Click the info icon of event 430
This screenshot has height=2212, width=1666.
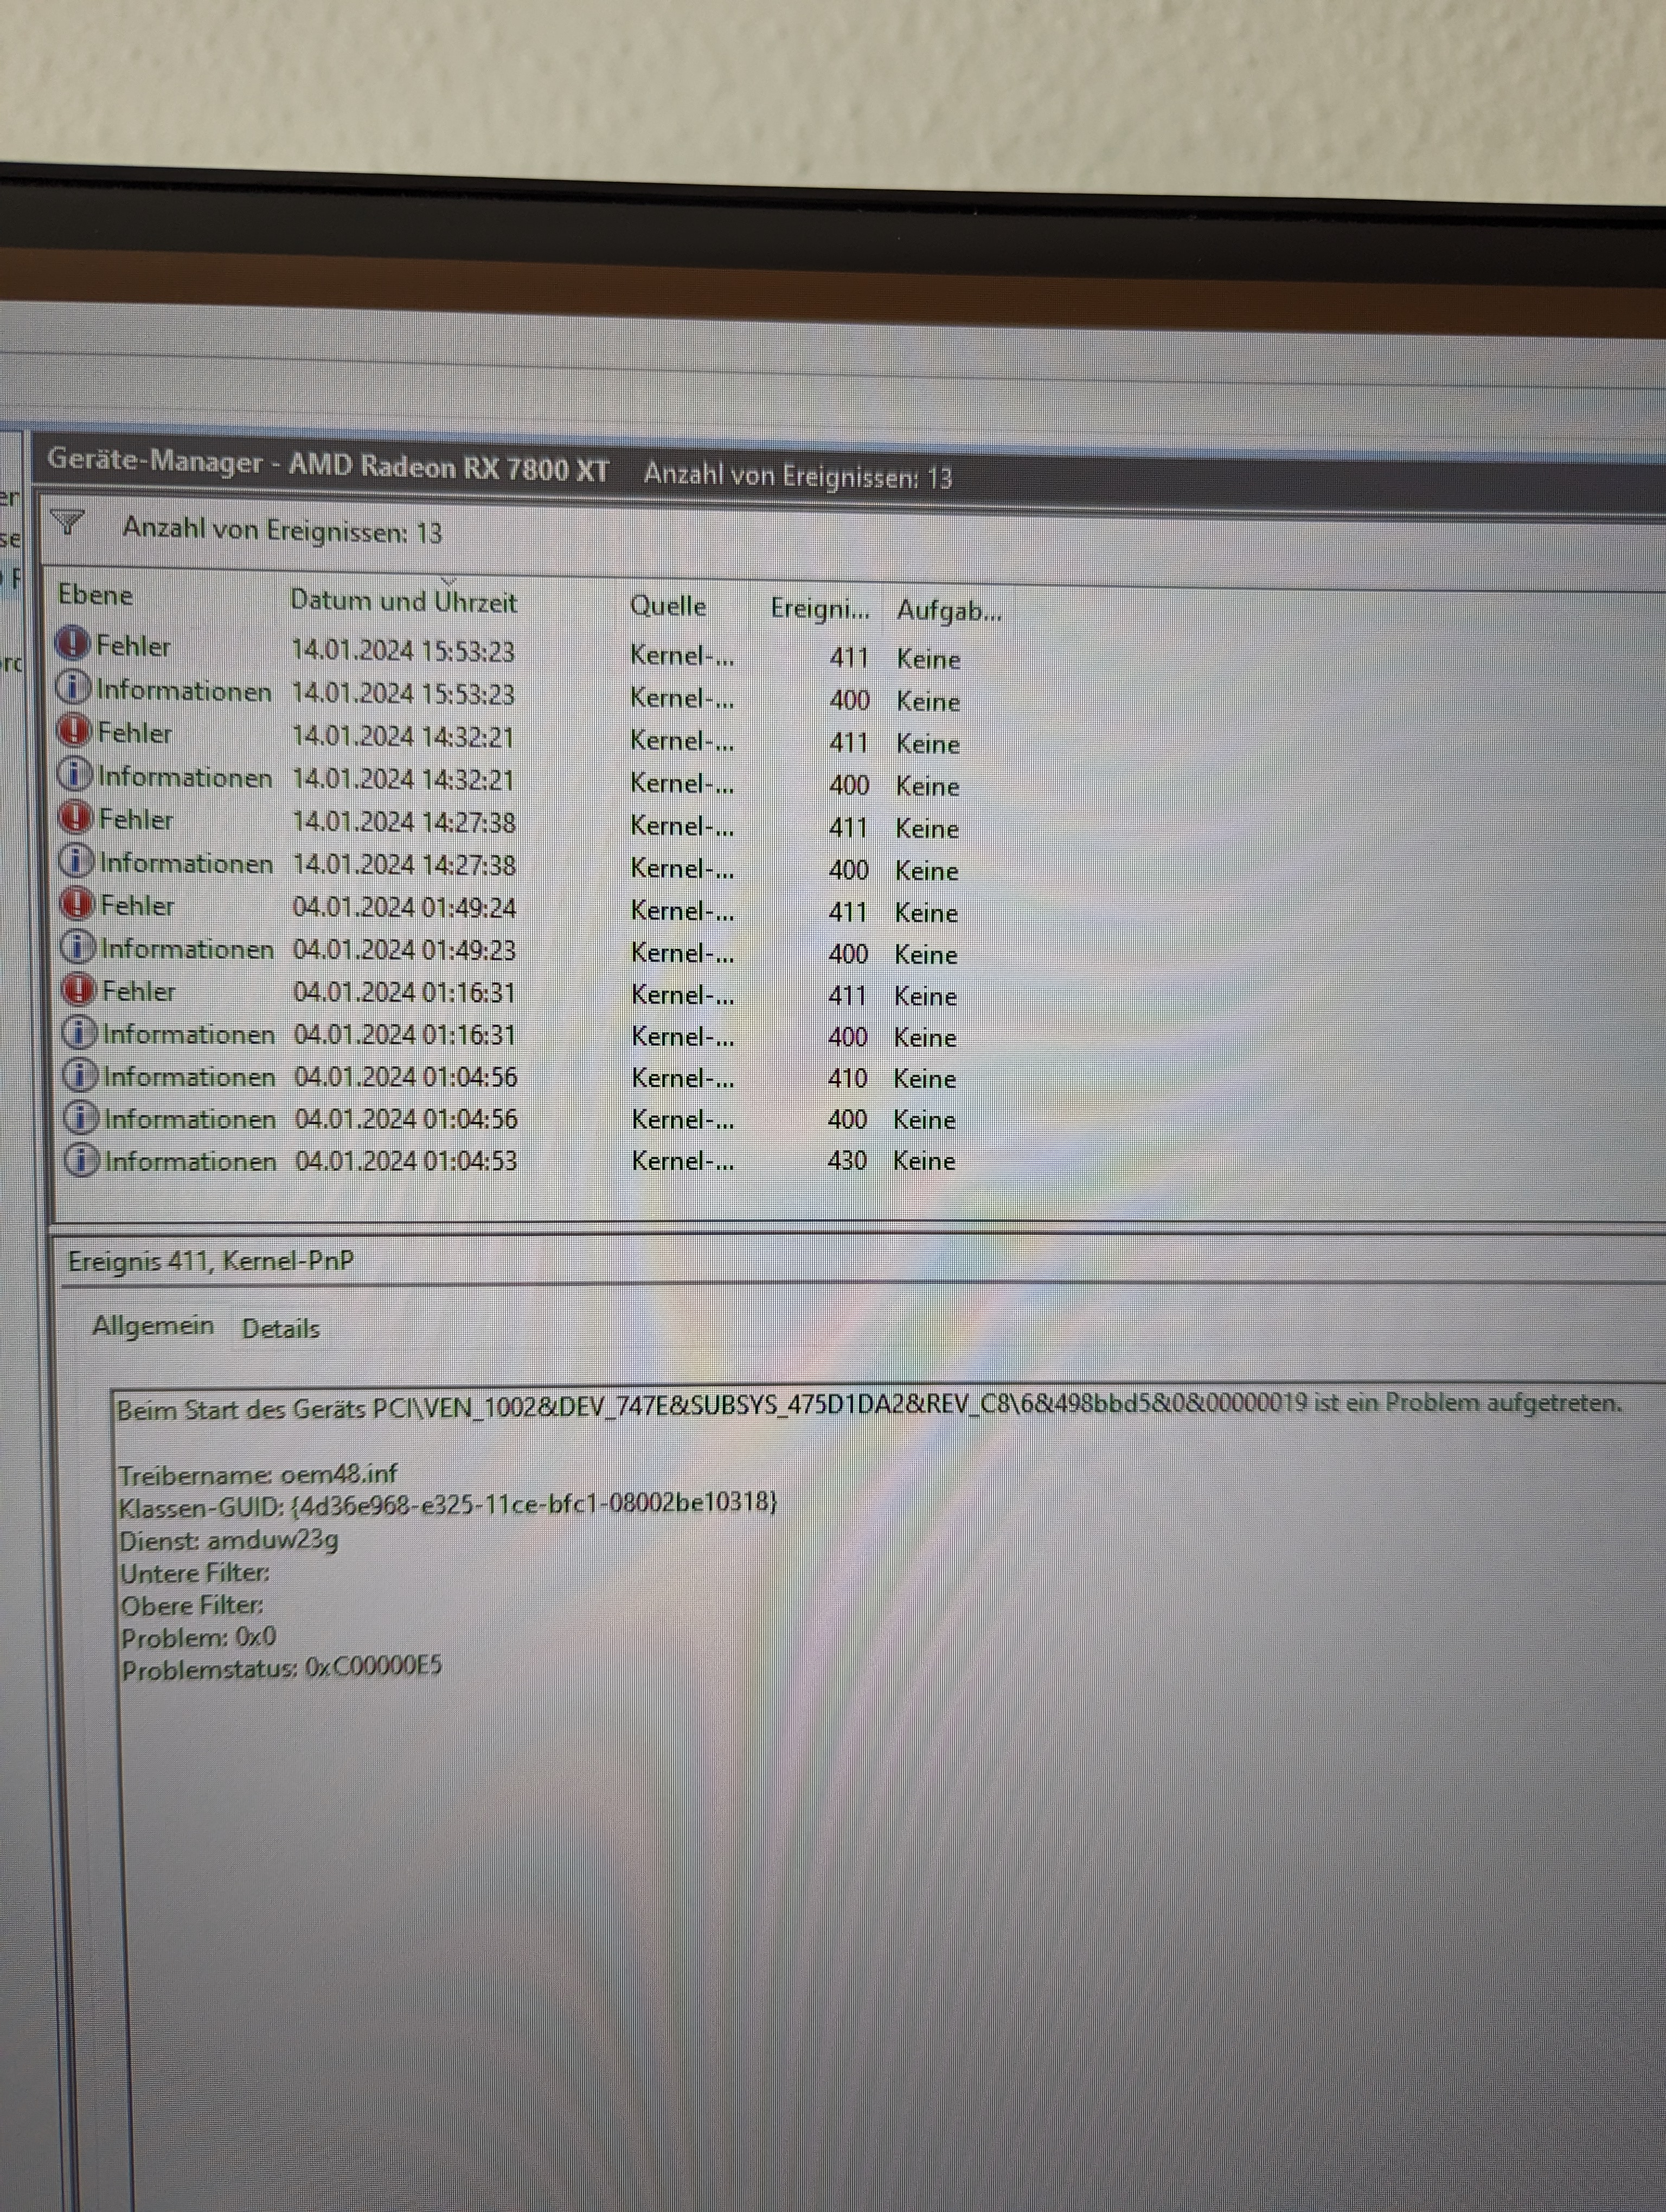coord(82,1160)
